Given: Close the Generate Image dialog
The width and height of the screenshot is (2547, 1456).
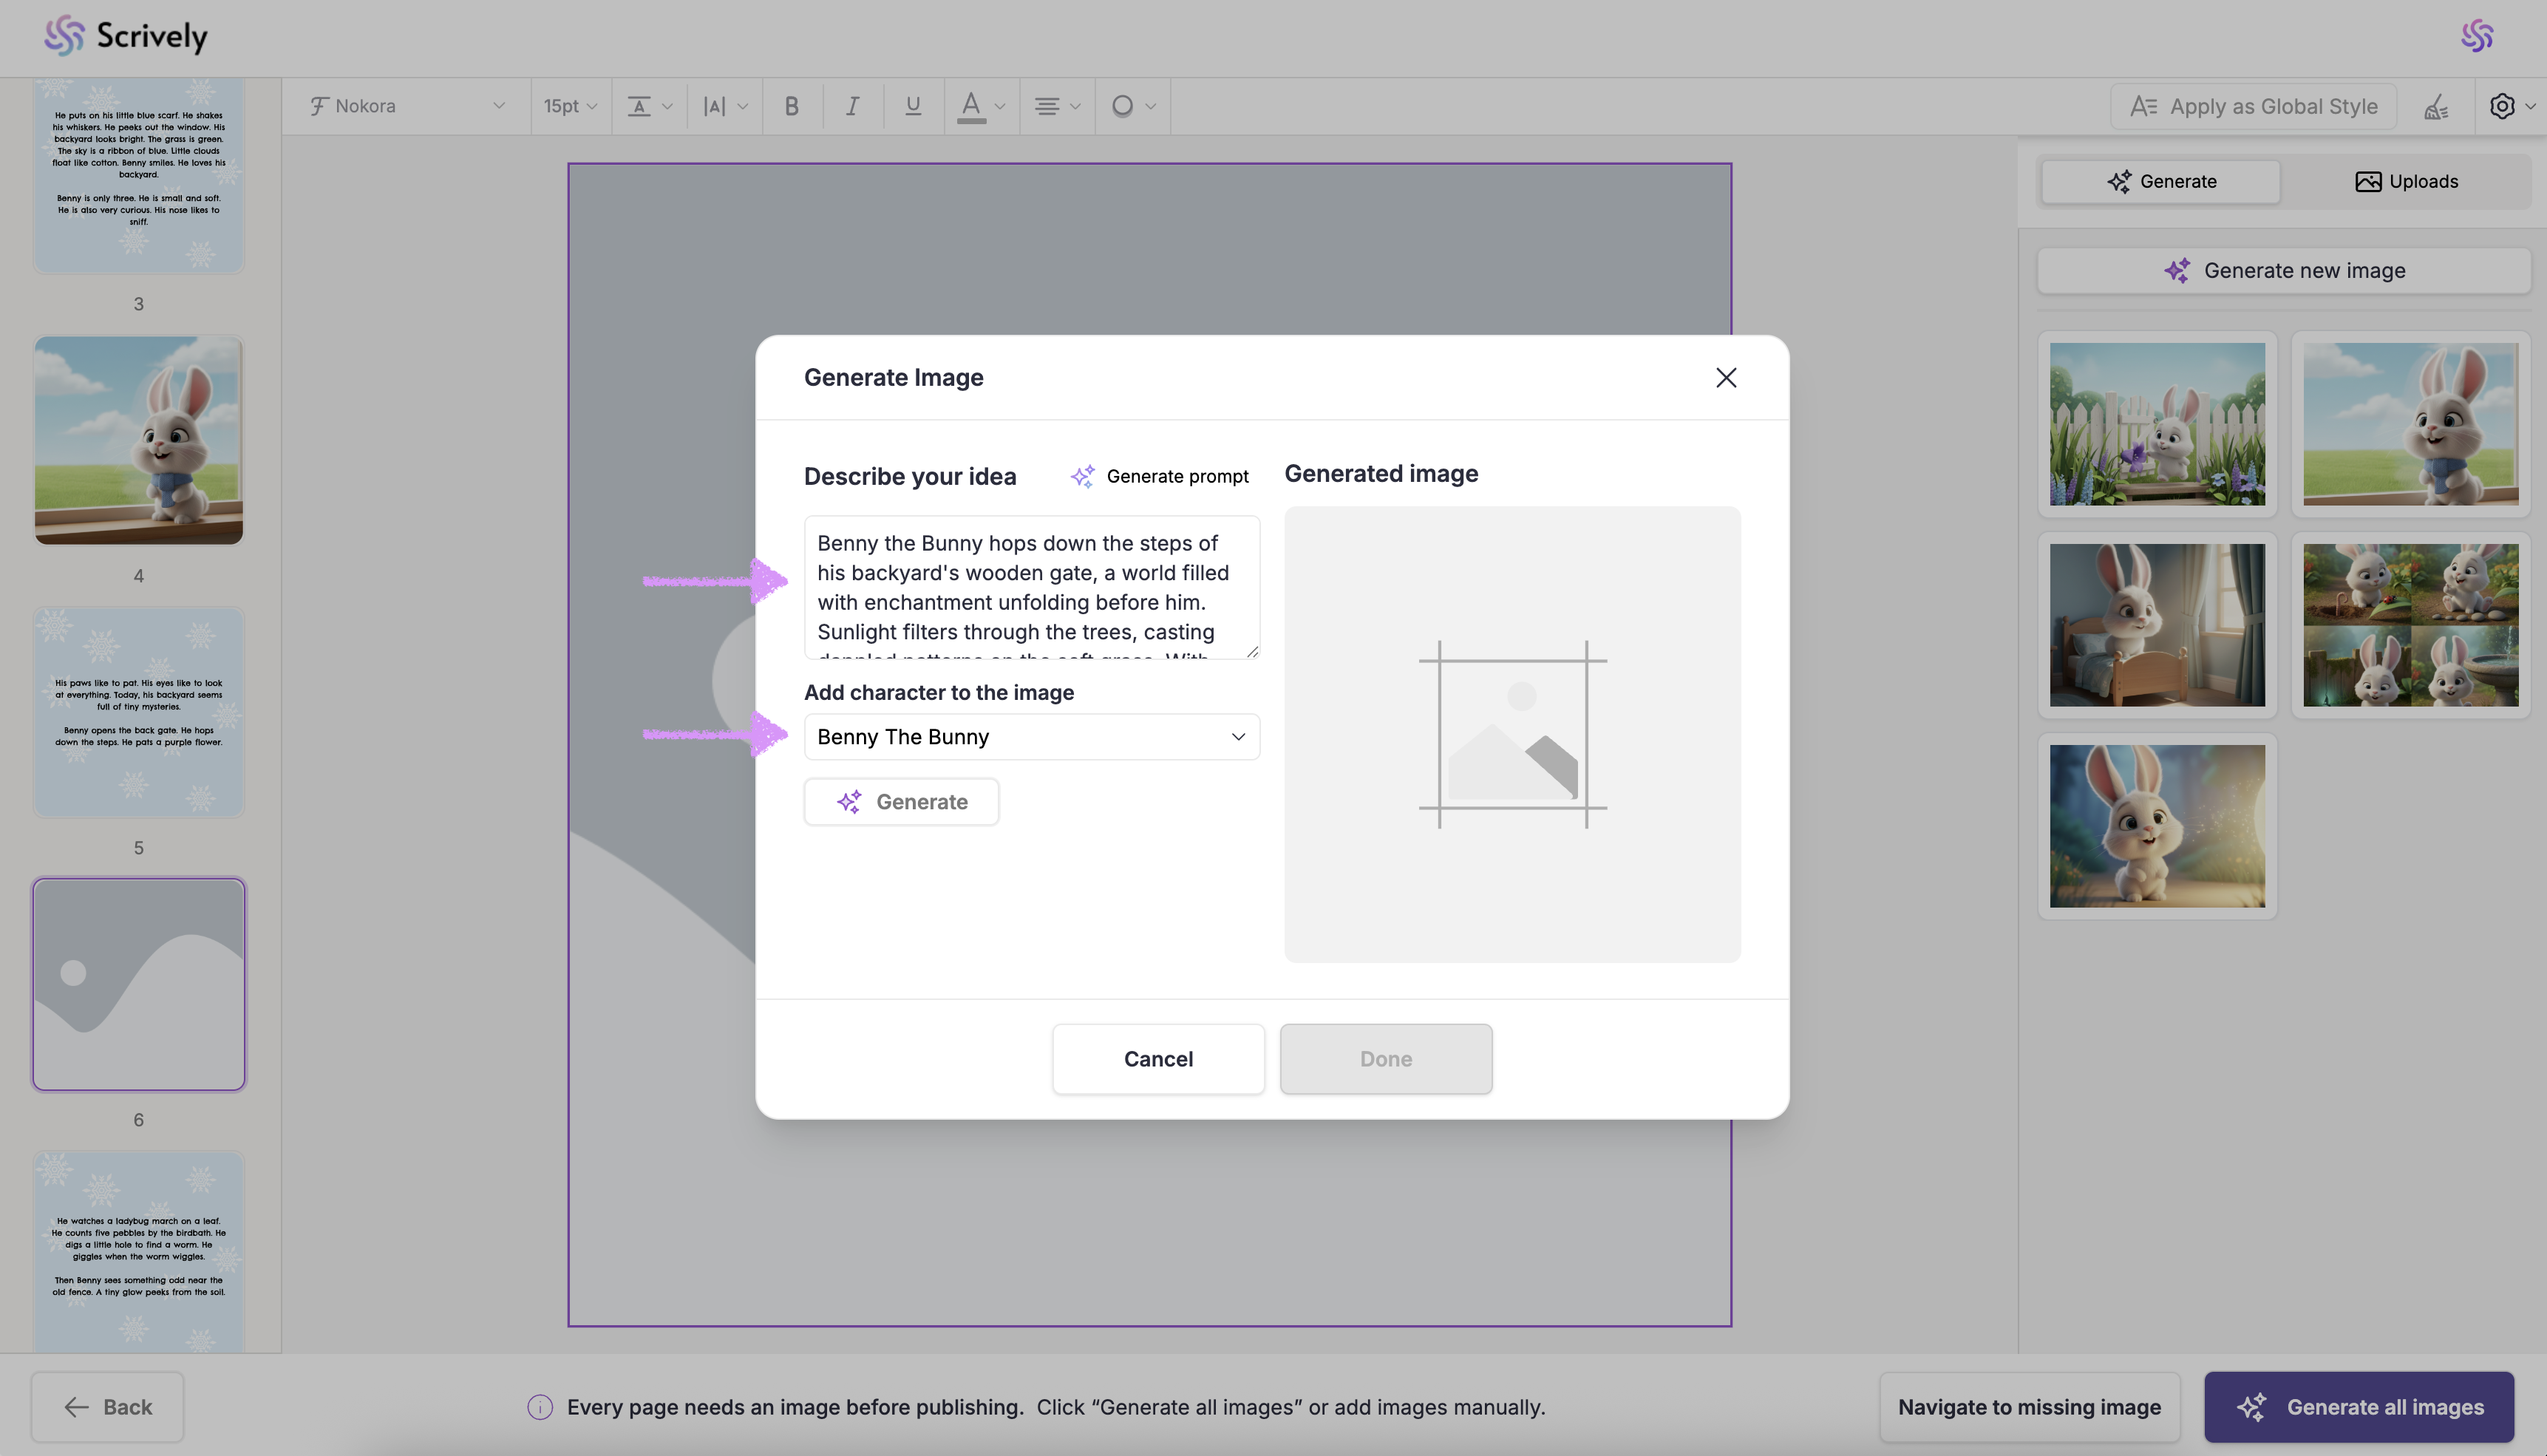Looking at the screenshot, I should (1725, 377).
